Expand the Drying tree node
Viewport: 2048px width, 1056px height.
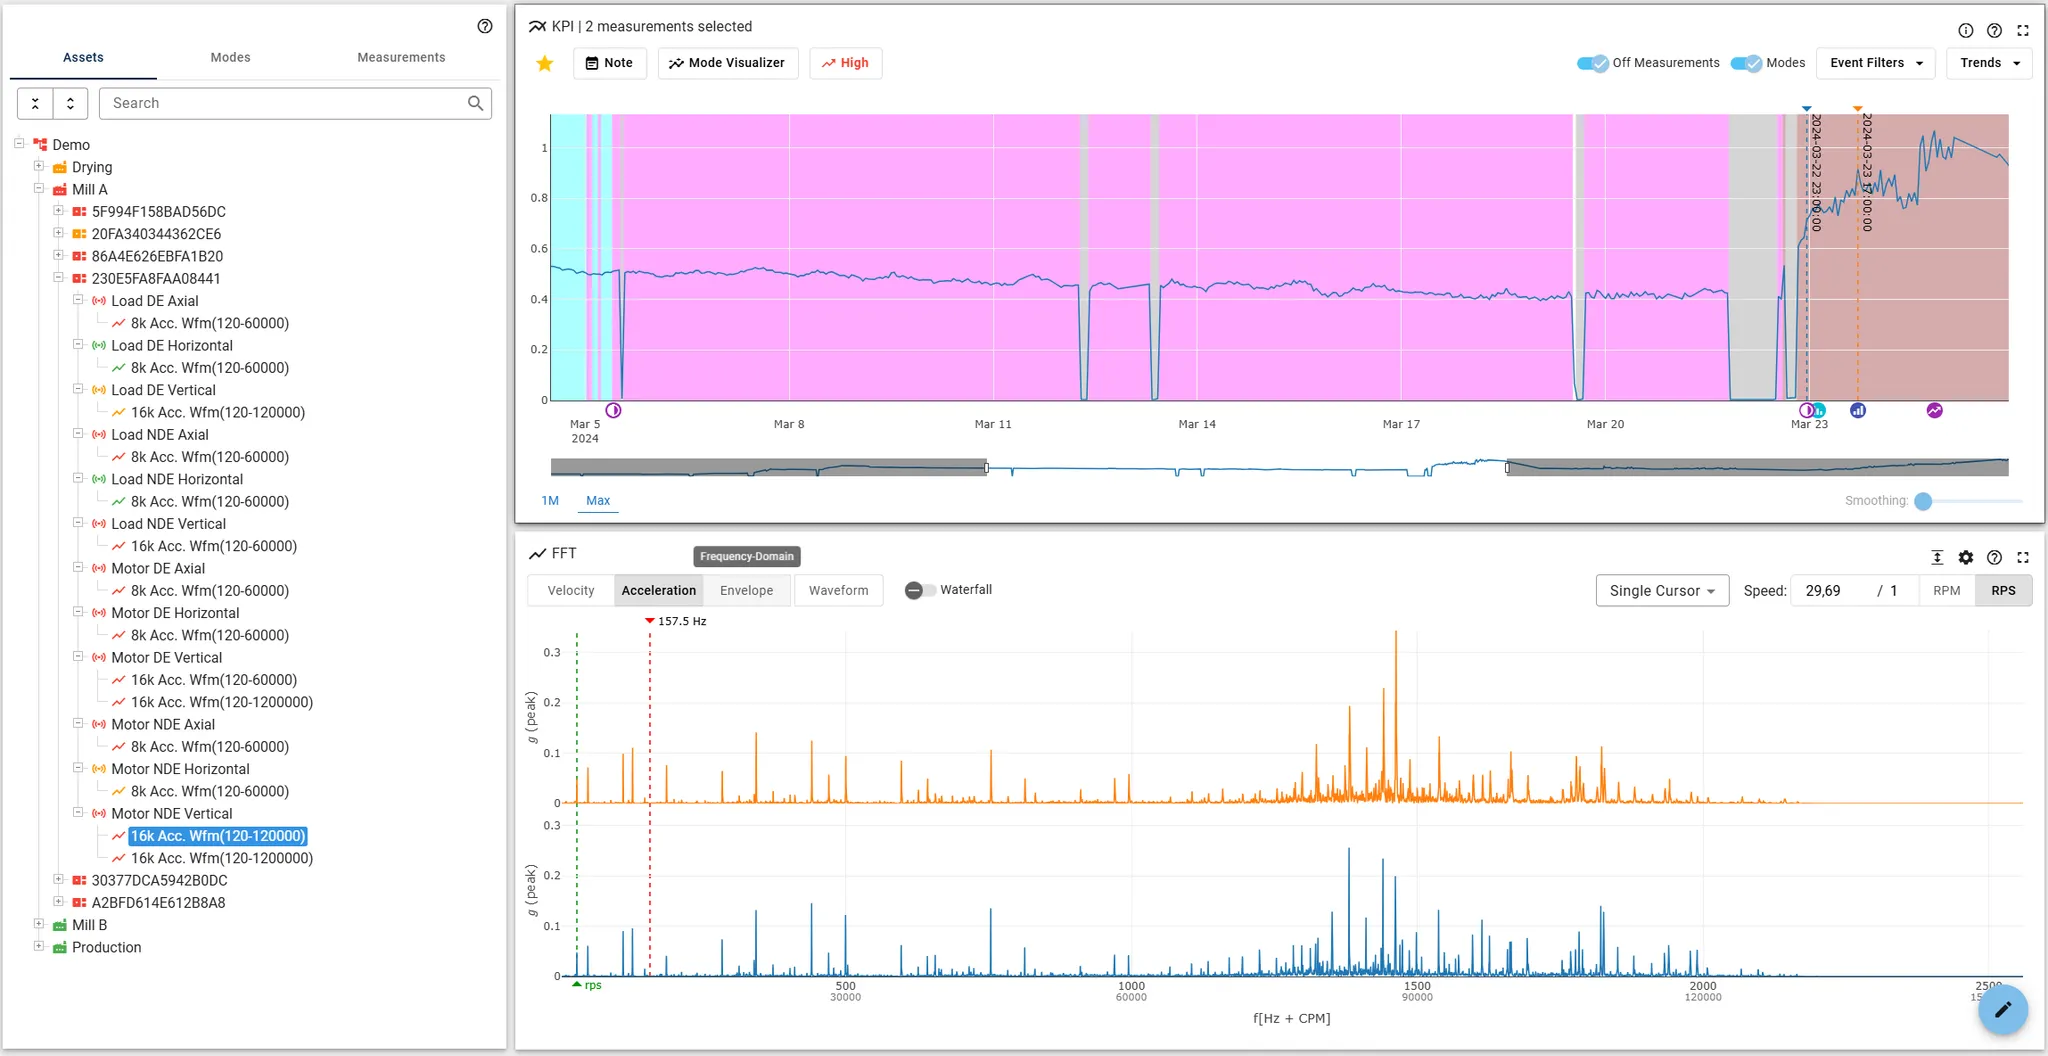tap(39, 167)
